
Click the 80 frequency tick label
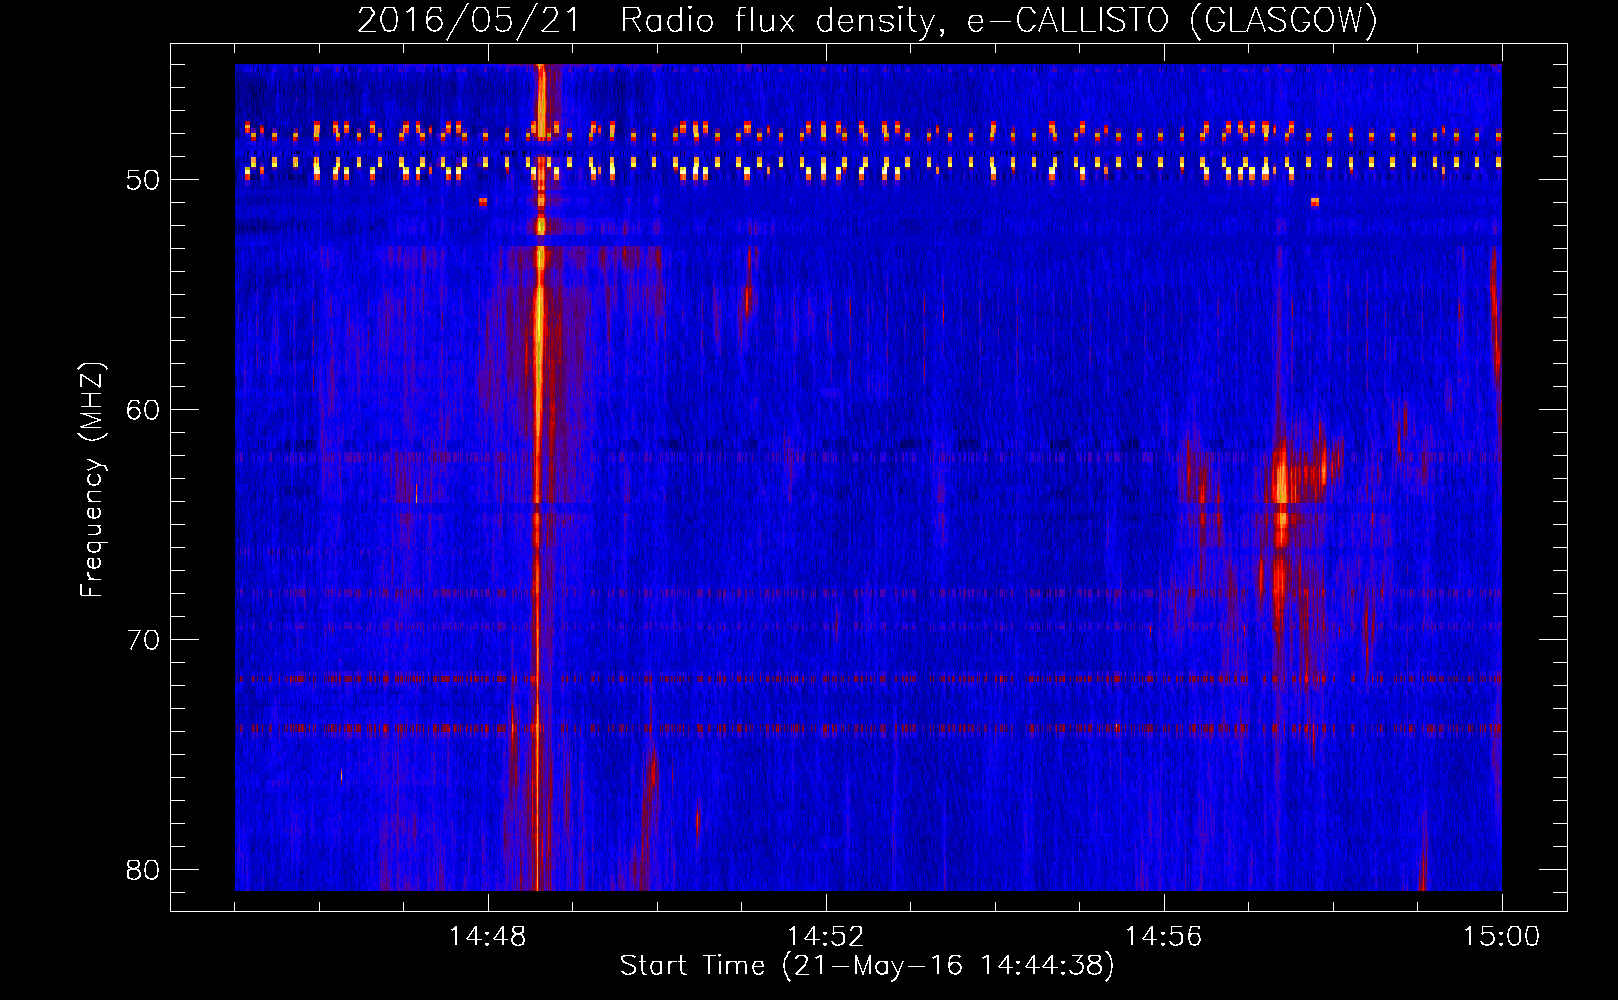pos(144,870)
